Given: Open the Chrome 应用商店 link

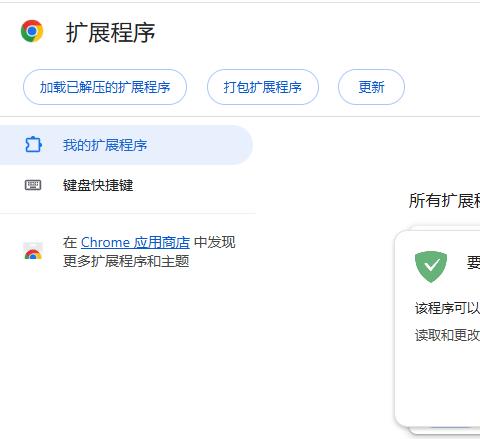Looking at the screenshot, I should 135,242.
